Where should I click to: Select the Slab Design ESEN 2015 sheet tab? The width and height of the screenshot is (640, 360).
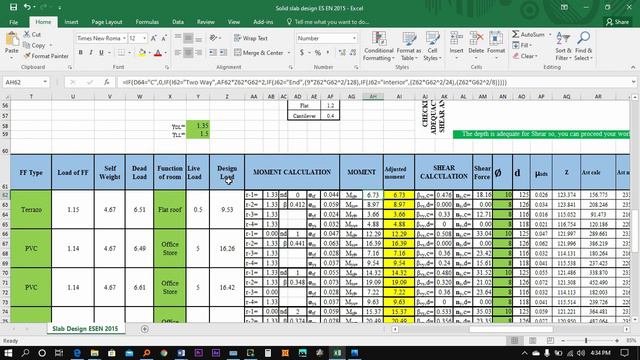[x=85, y=329]
